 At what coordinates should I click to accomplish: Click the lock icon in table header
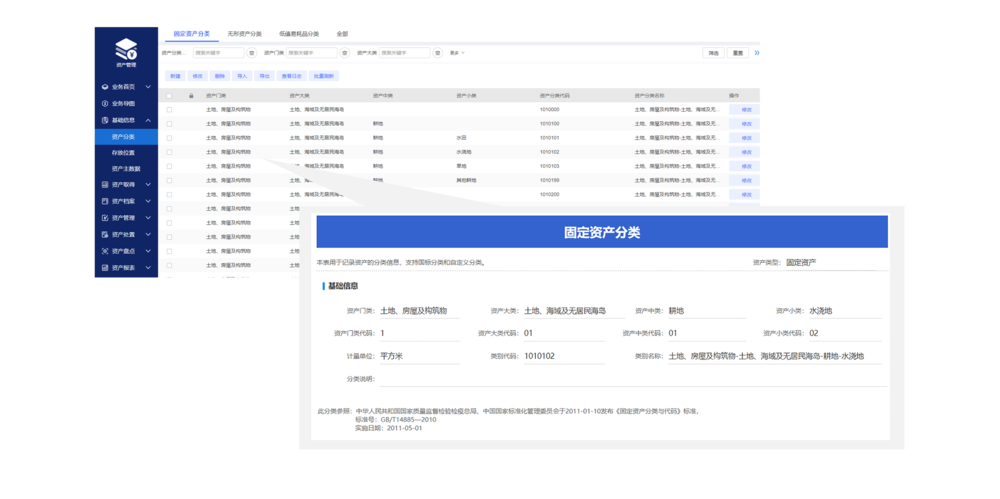[x=191, y=96]
